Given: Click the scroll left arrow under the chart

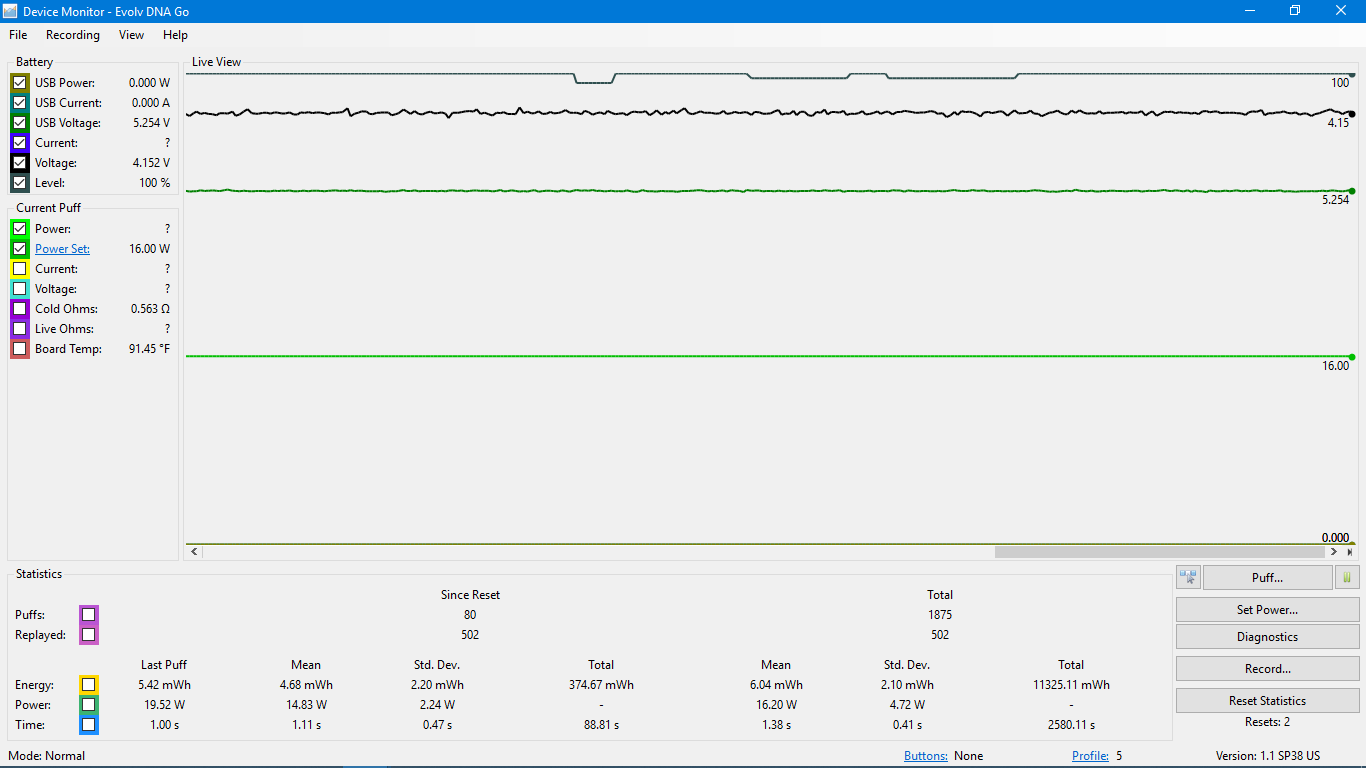Looking at the screenshot, I should [x=194, y=552].
